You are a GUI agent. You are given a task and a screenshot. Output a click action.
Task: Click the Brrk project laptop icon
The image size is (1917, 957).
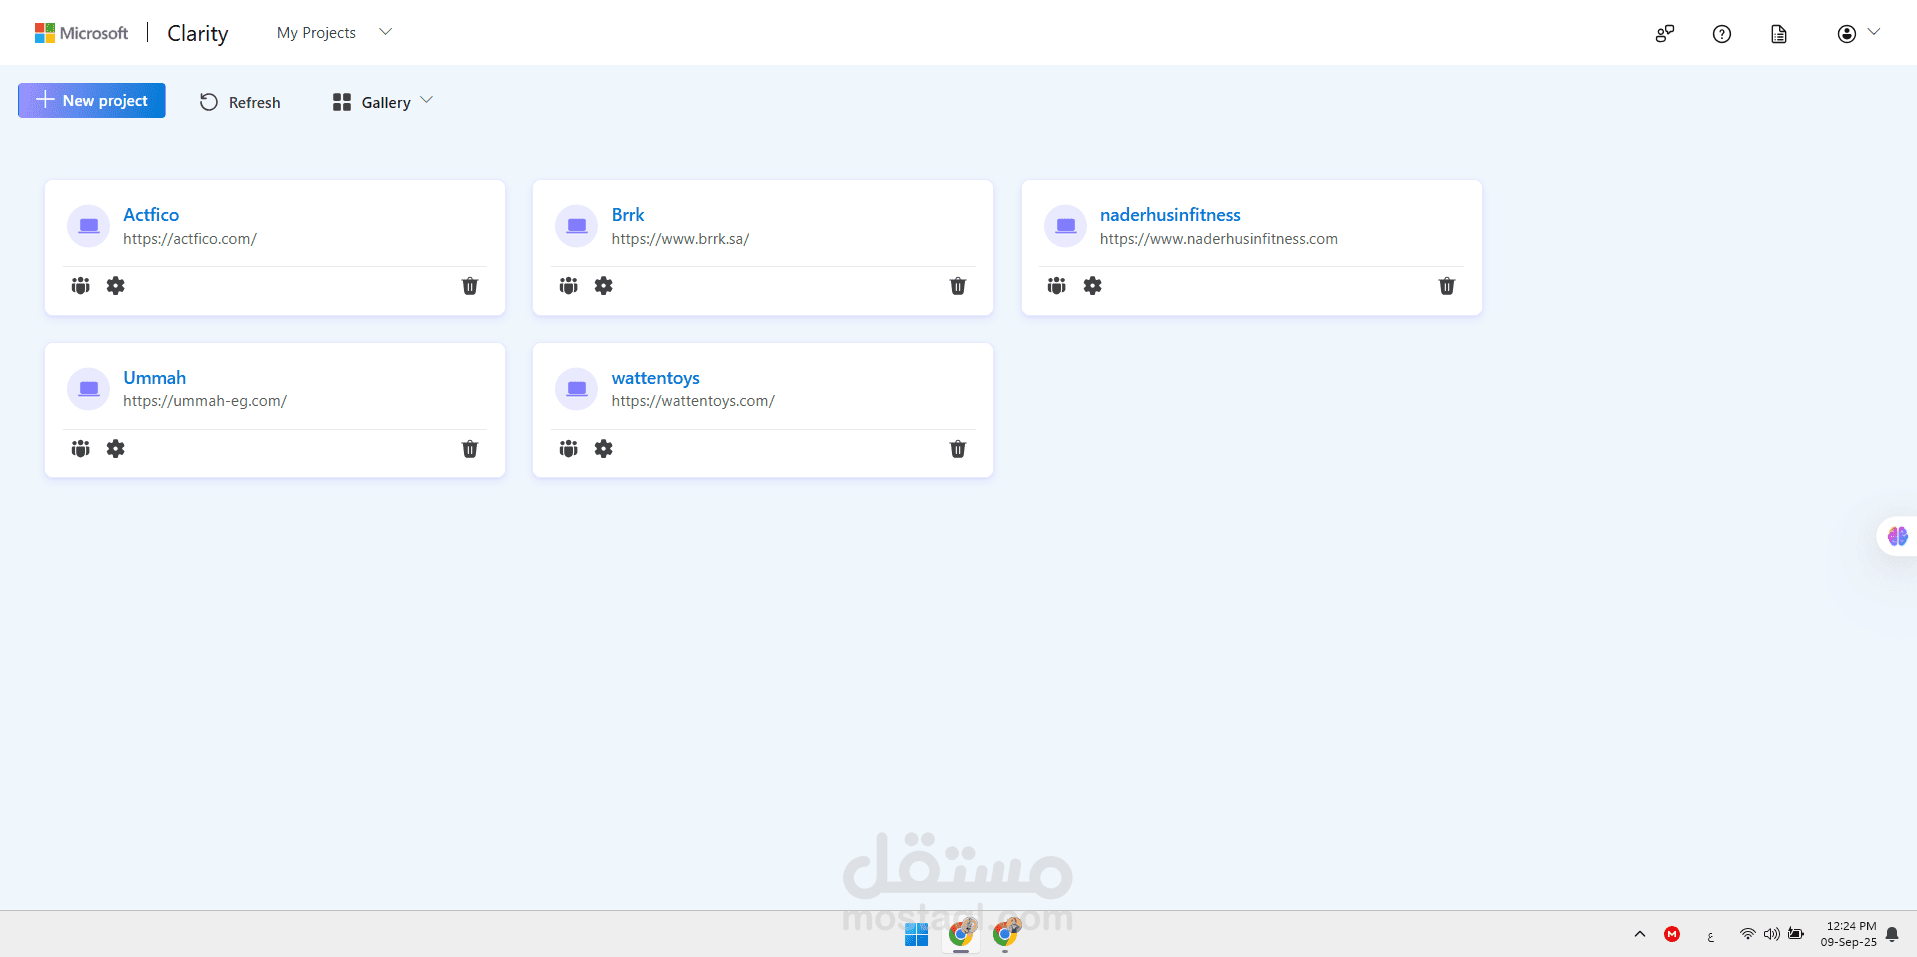pos(577,226)
